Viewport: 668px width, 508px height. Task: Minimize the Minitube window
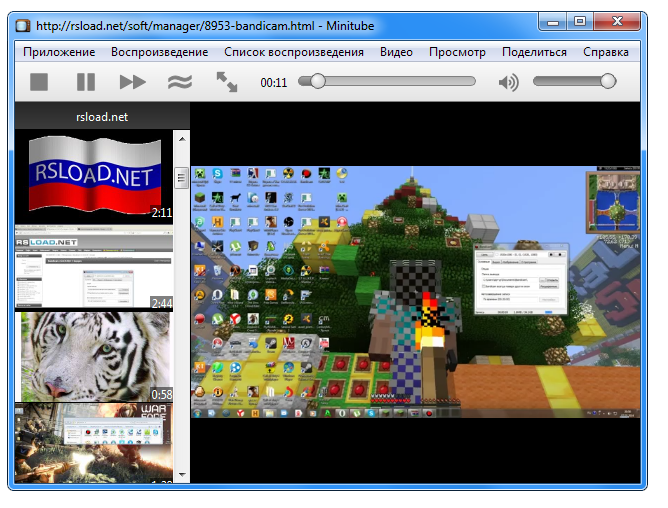click(553, 21)
